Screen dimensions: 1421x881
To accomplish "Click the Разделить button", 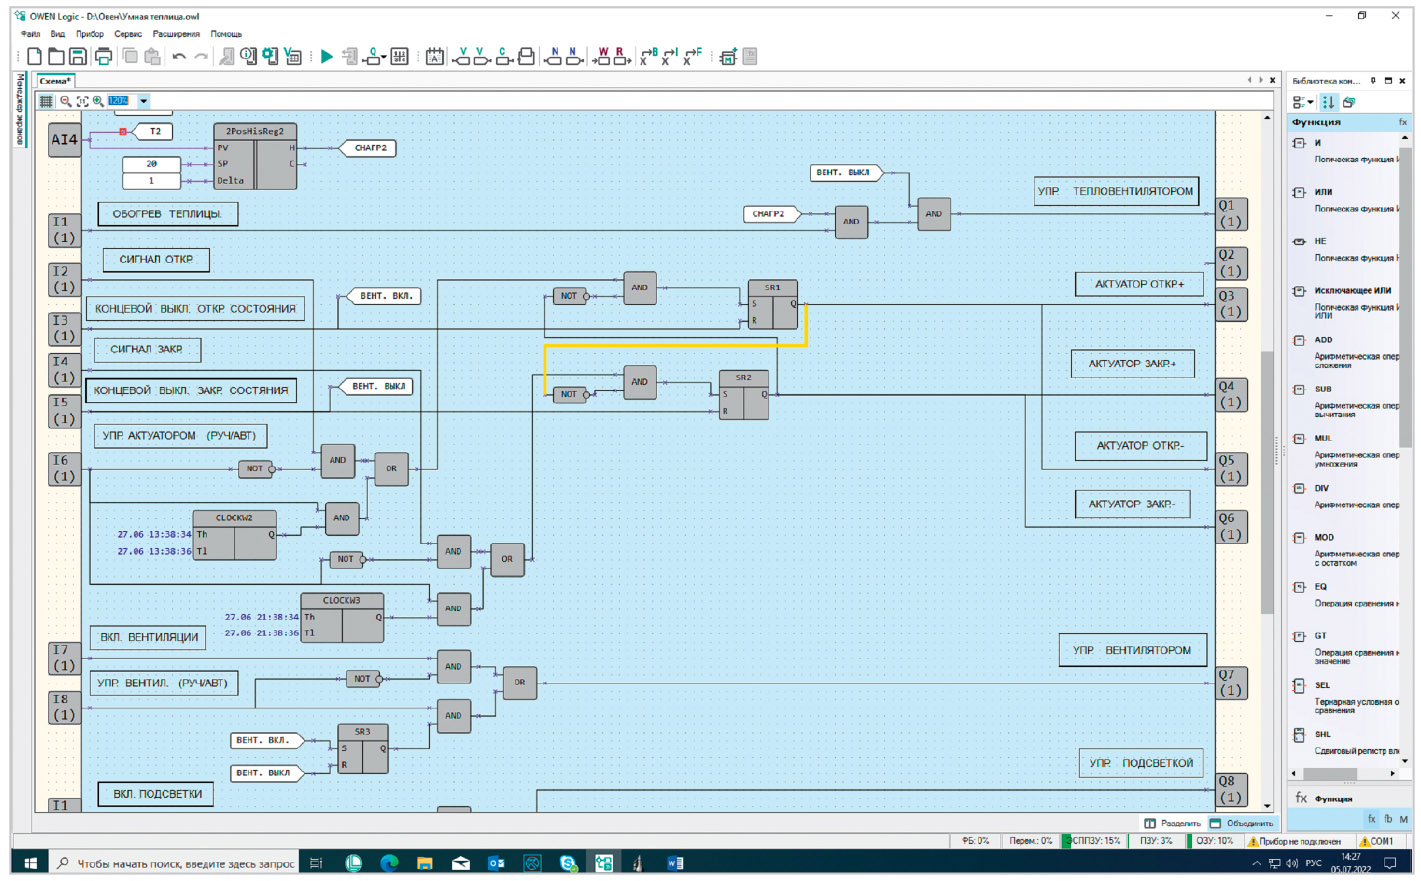I will click(1172, 823).
